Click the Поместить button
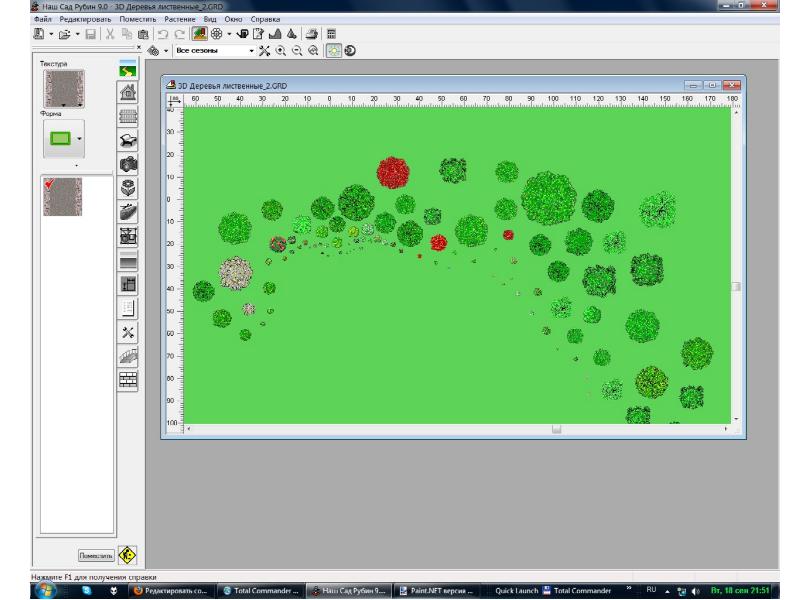 (95, 555)
